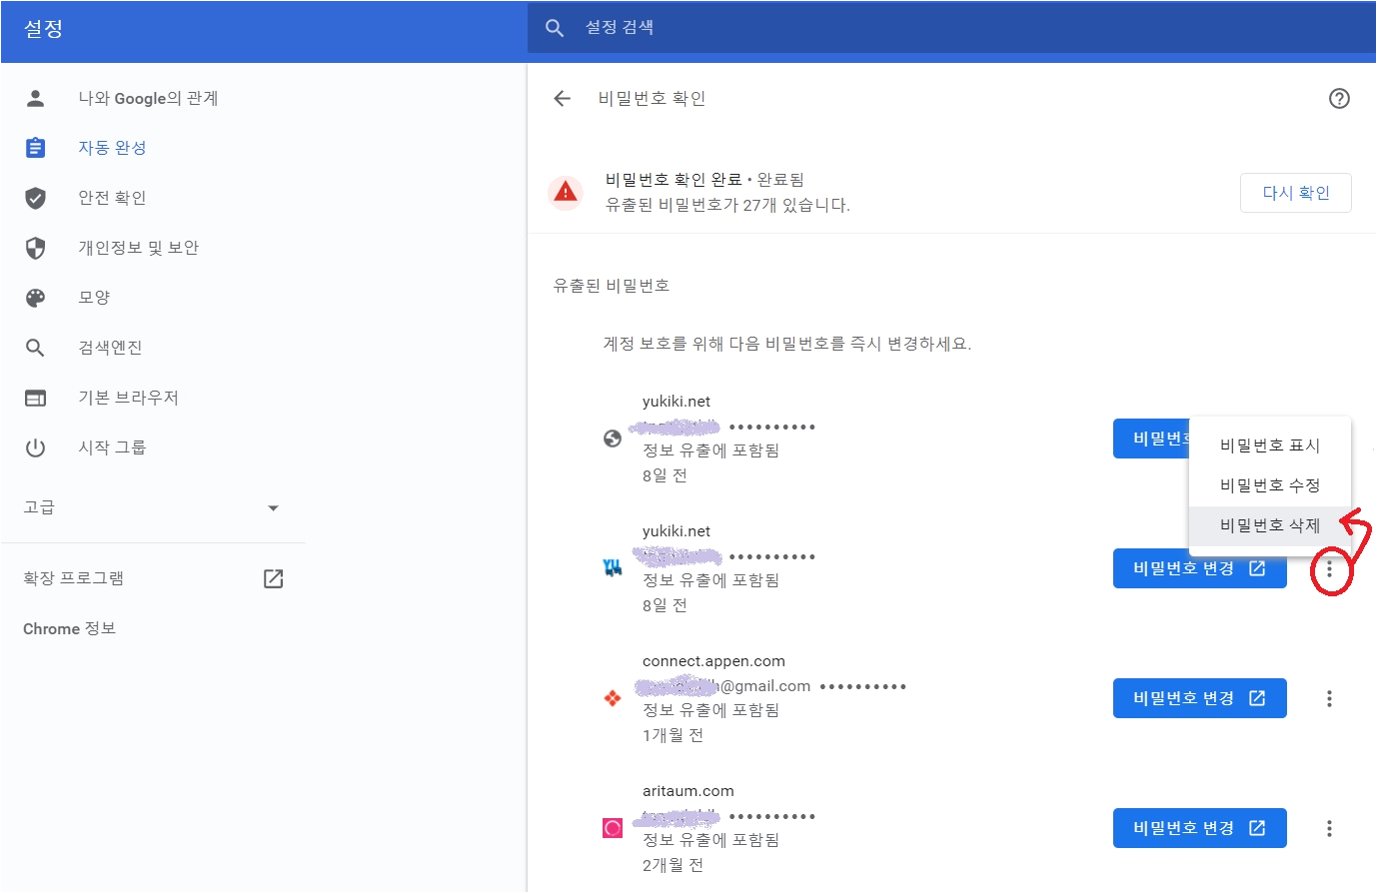
Task: Click the red warning triangle icon
Action: [566, 192]
